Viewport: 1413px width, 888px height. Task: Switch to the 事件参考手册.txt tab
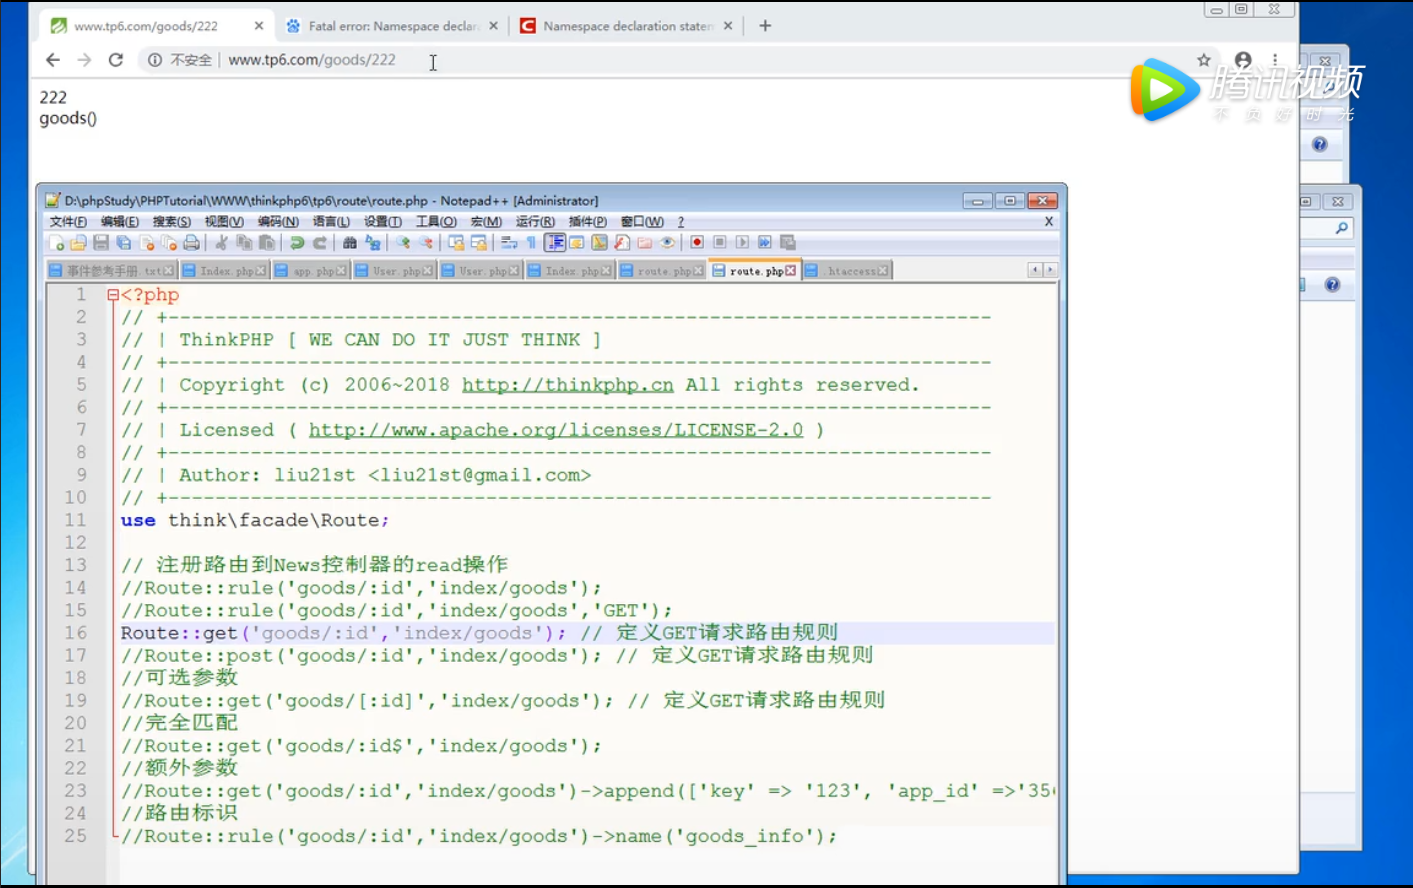tap(112, 271)
